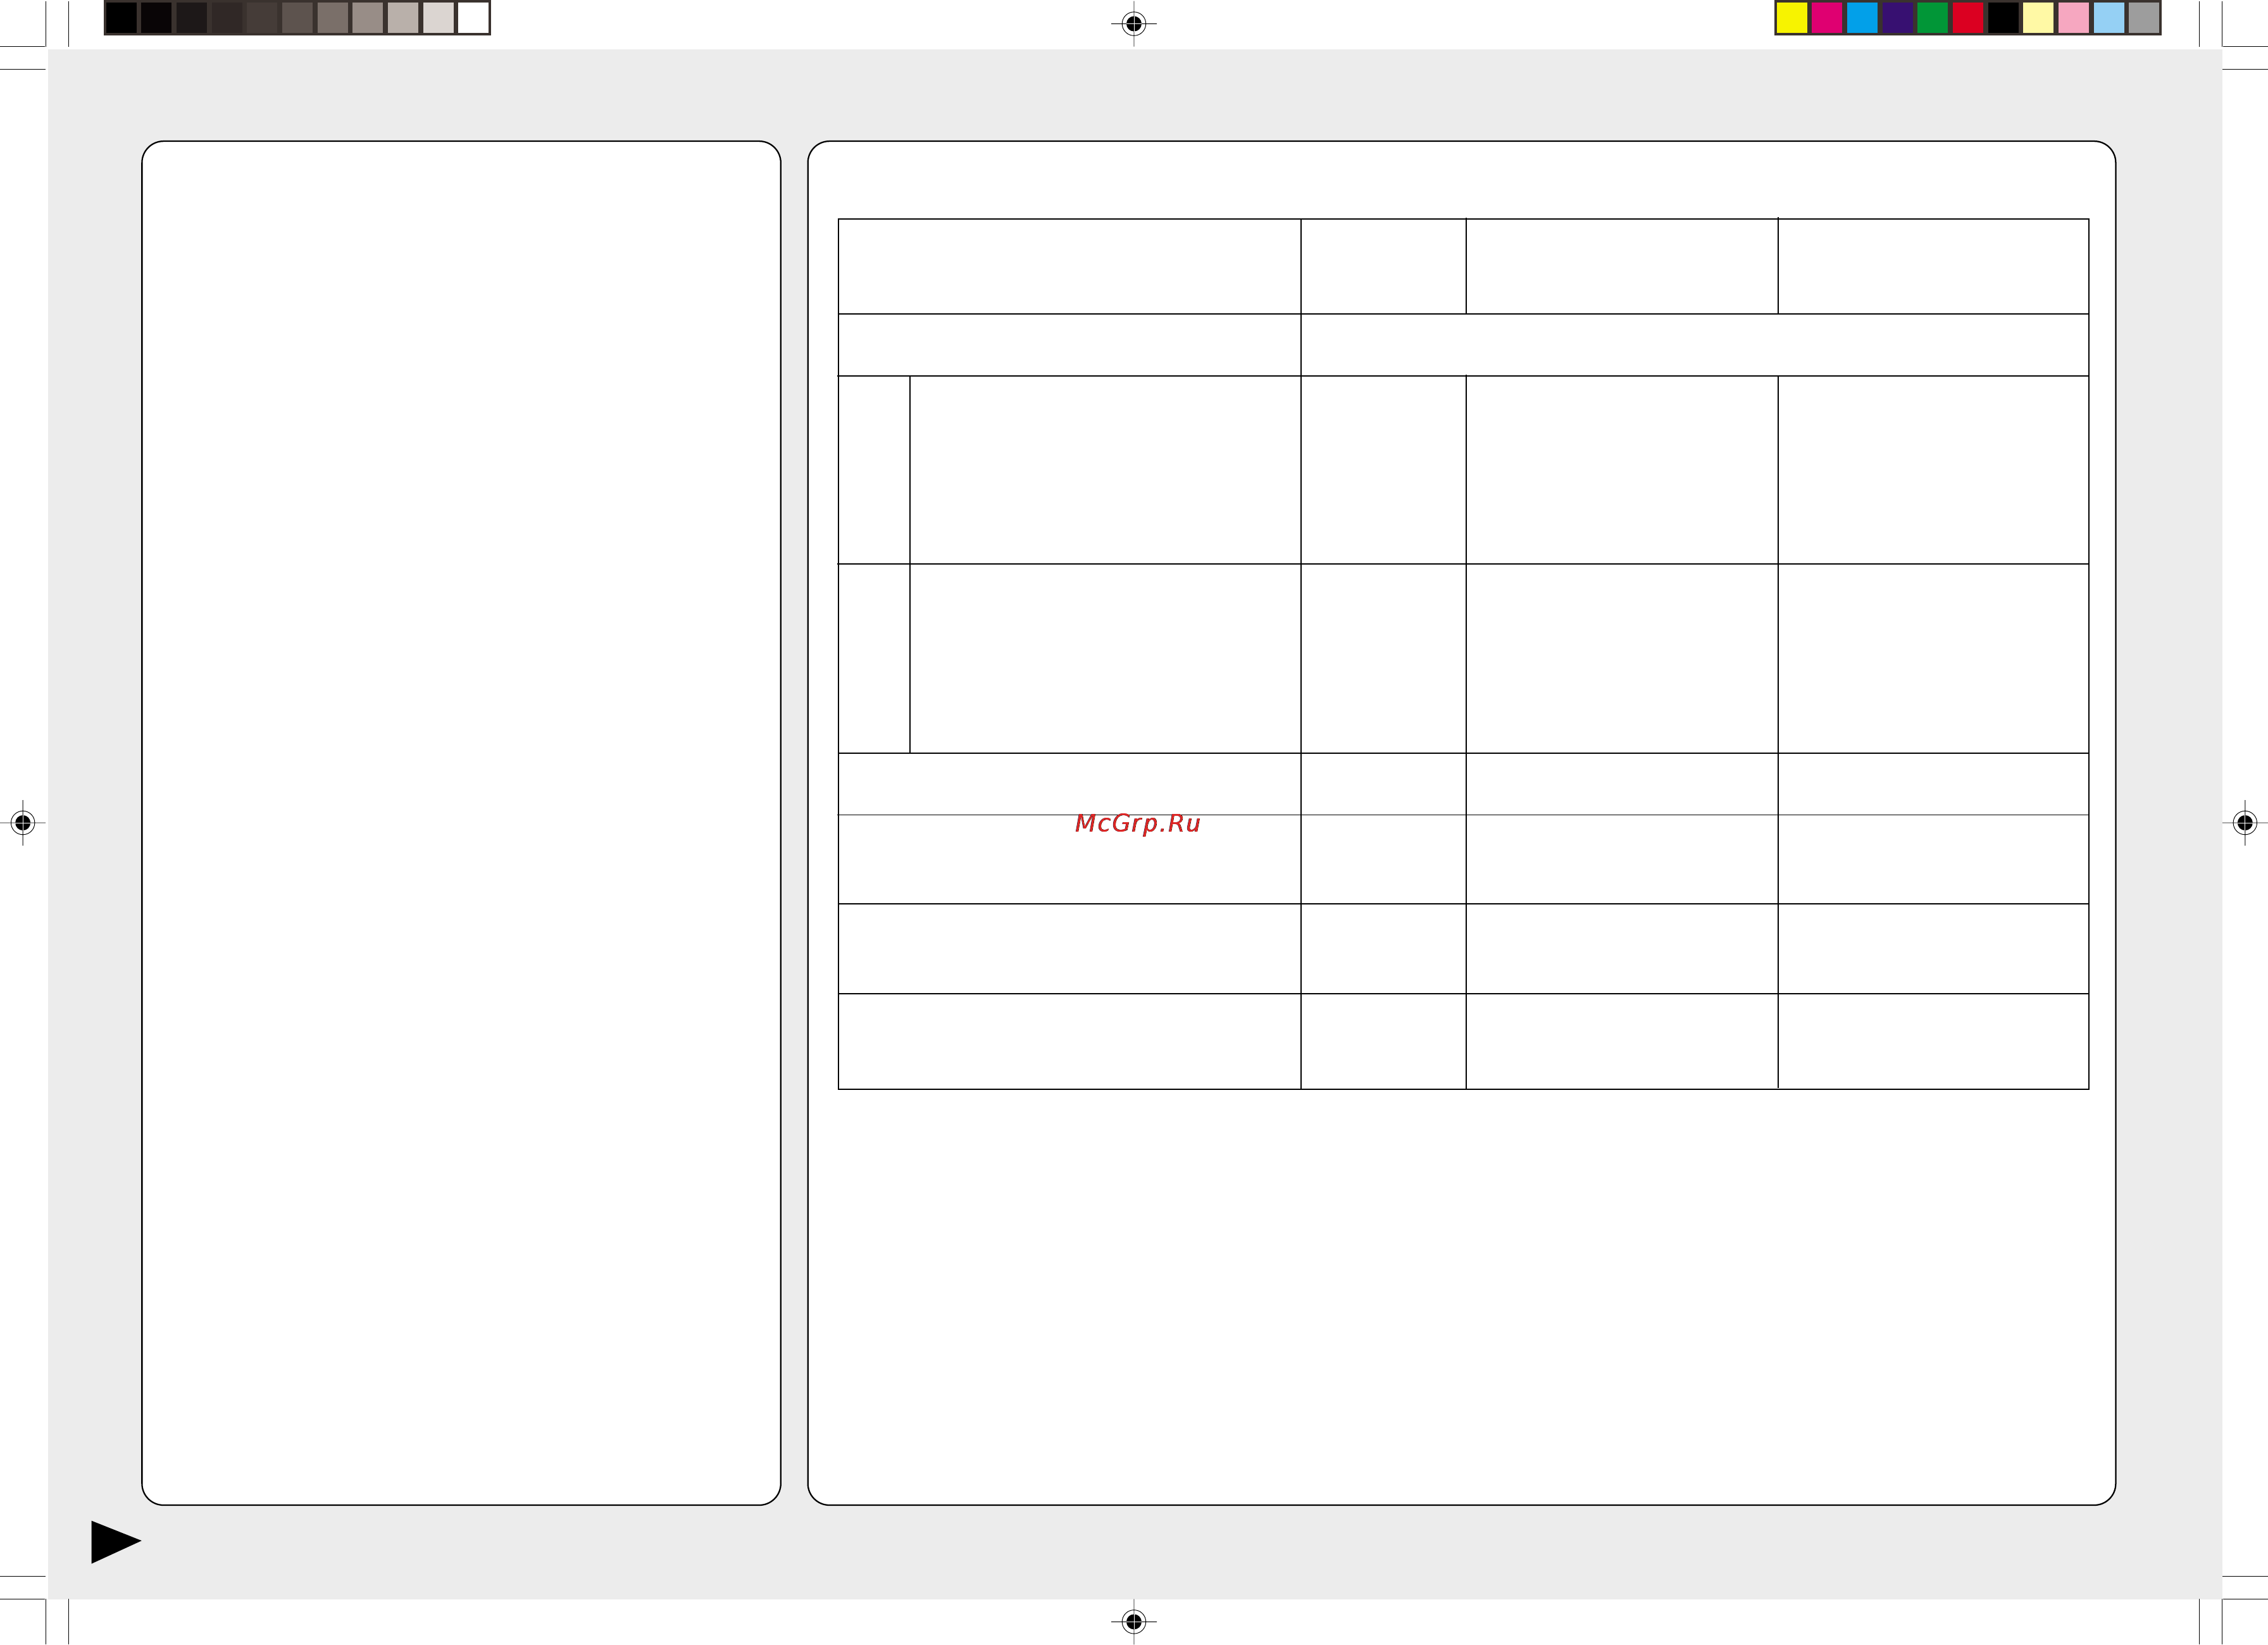Screen dimensions: 2268x1645
Task: Select the gray swatch ending the color bar
Action: pyautogui.click(x=2144, y=18)
